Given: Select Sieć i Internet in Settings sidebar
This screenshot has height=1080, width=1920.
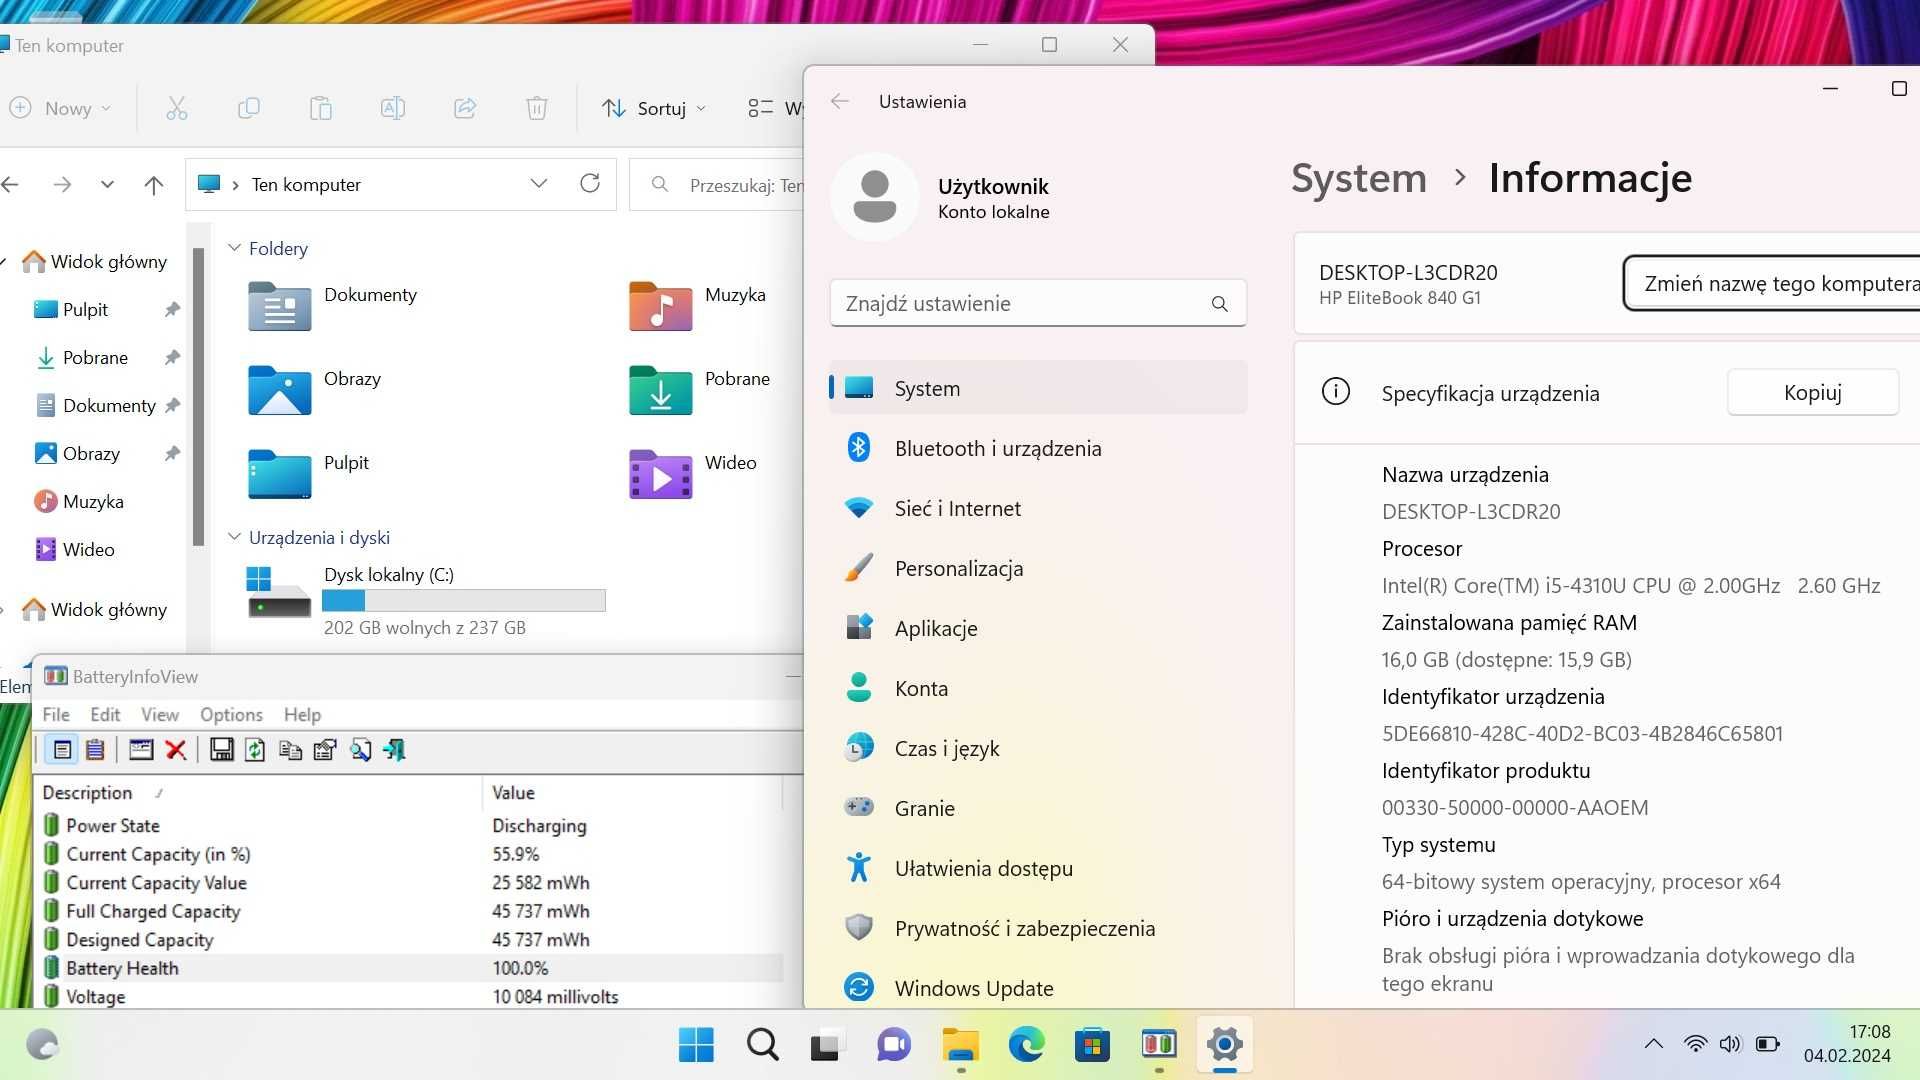Looking at the screenshot, I should click(x=1038, y=508).
